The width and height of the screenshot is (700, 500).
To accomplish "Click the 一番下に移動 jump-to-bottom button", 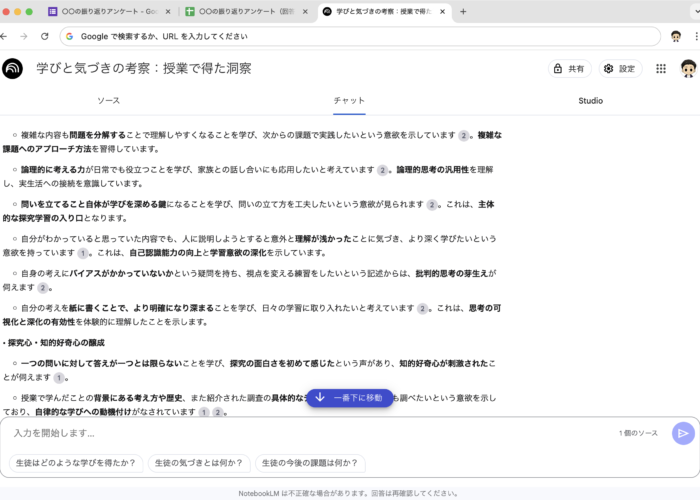I will (x=350, y=398).
